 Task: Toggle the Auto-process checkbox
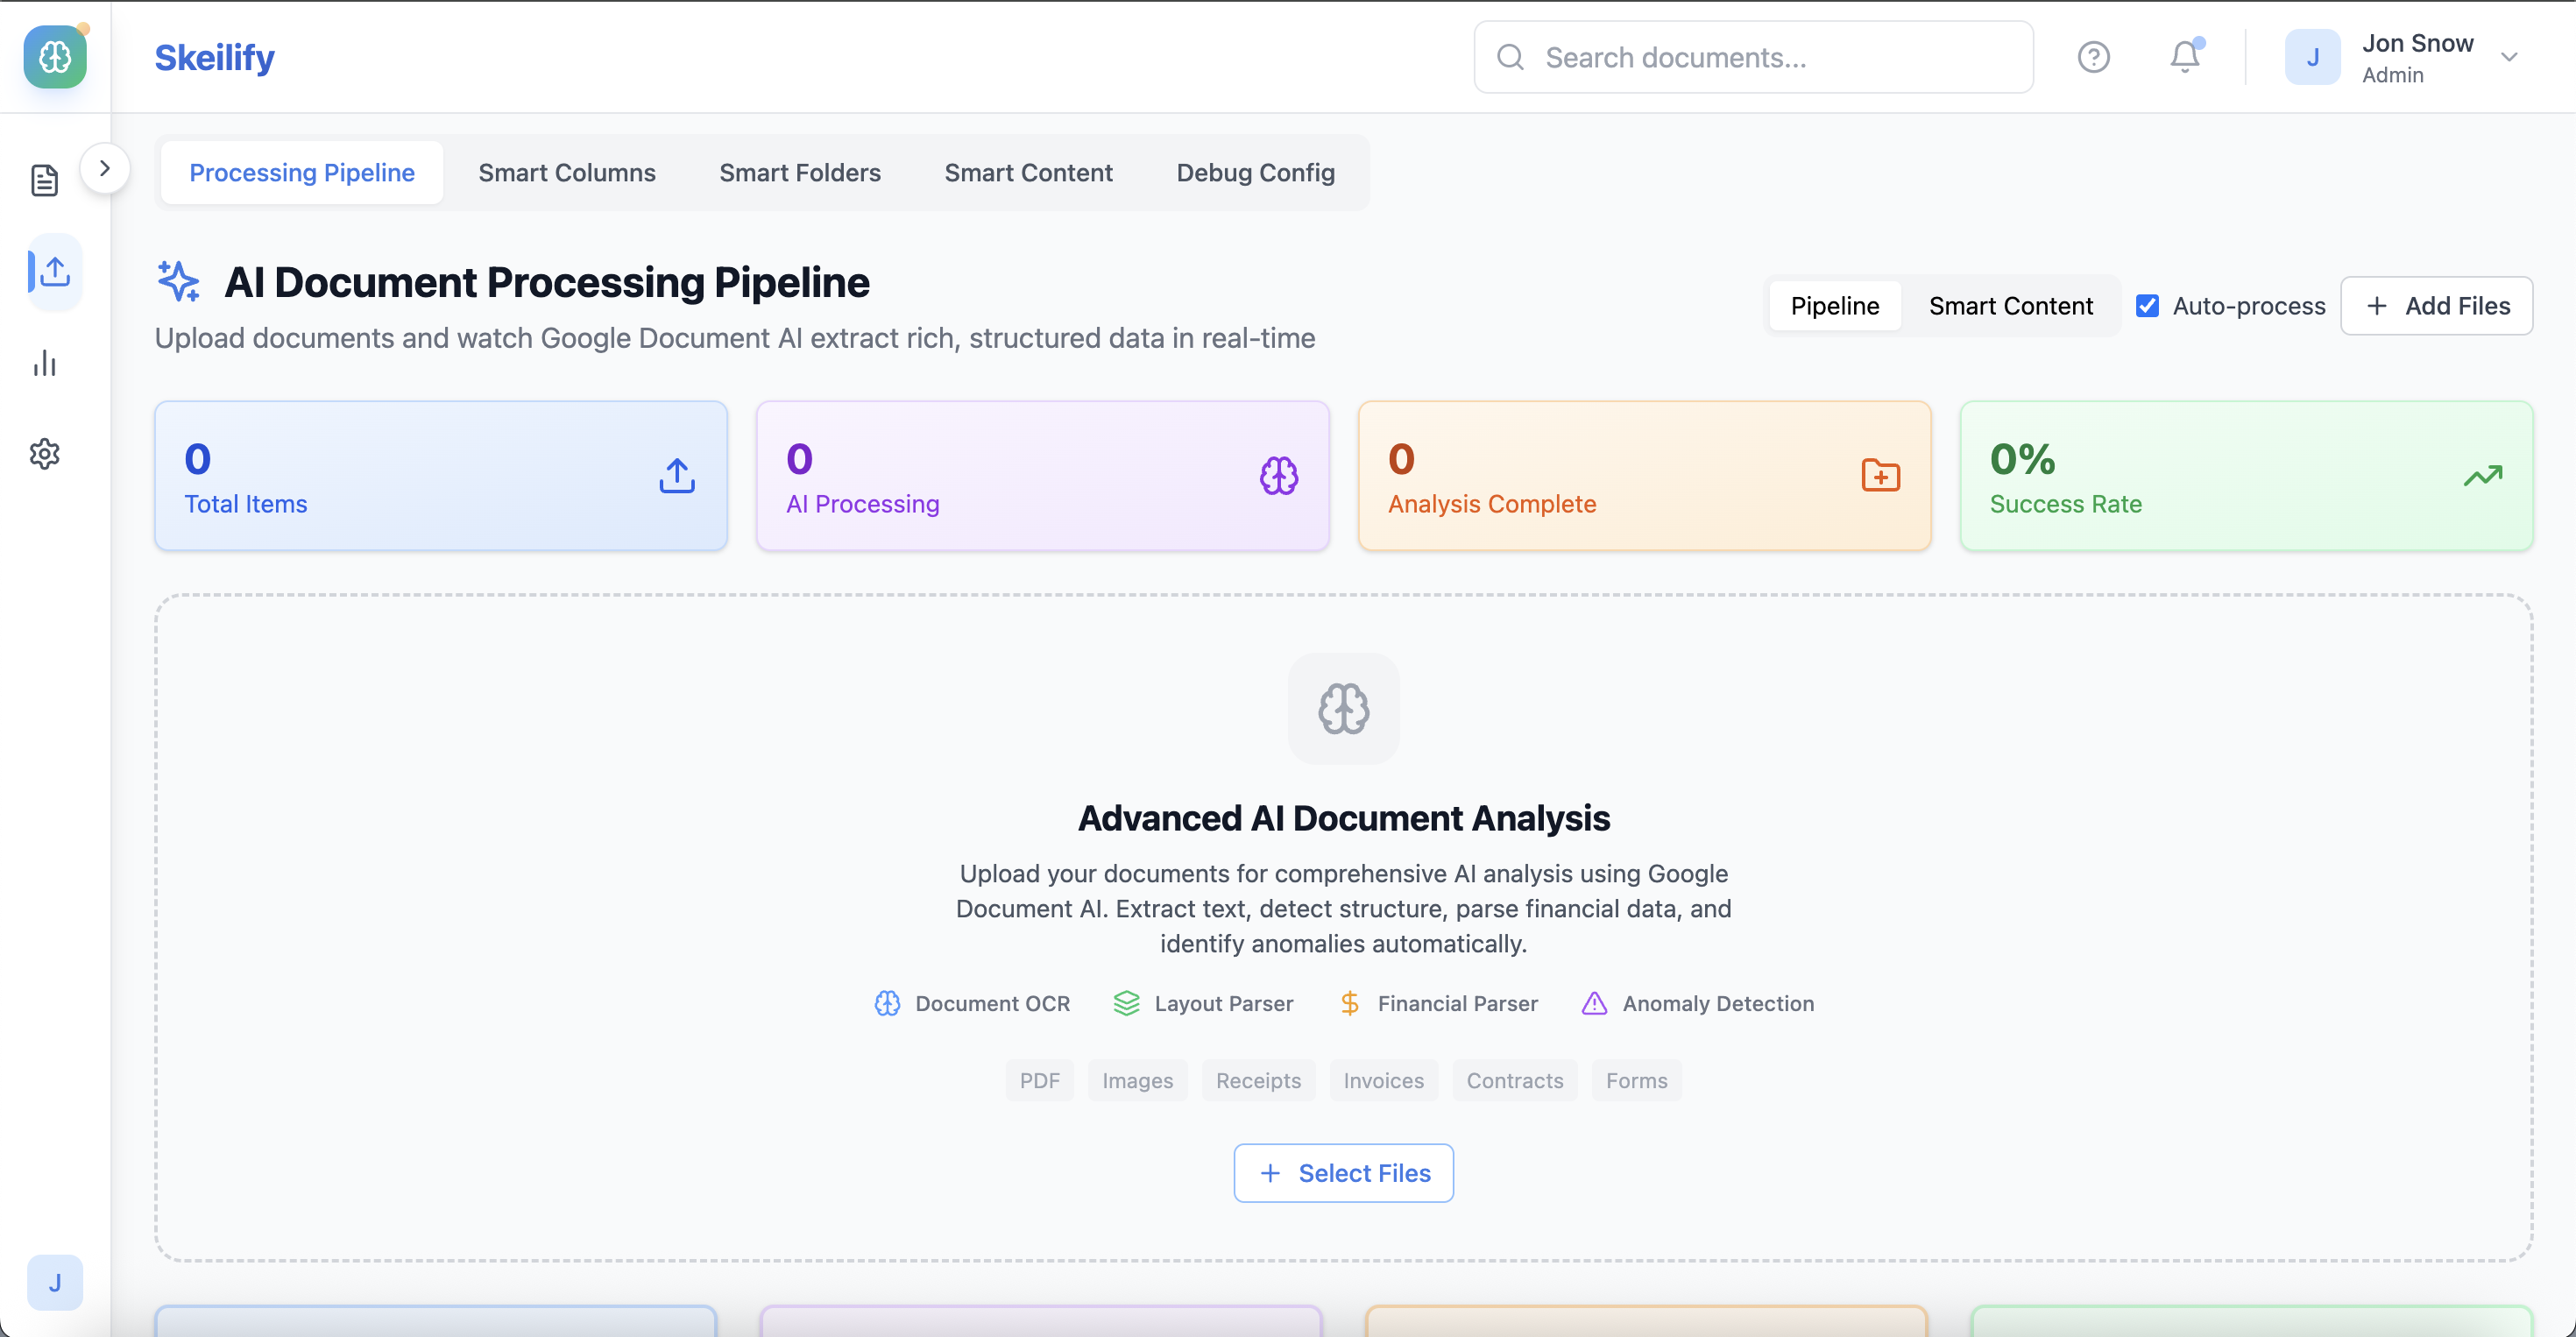click(2147, 306)
